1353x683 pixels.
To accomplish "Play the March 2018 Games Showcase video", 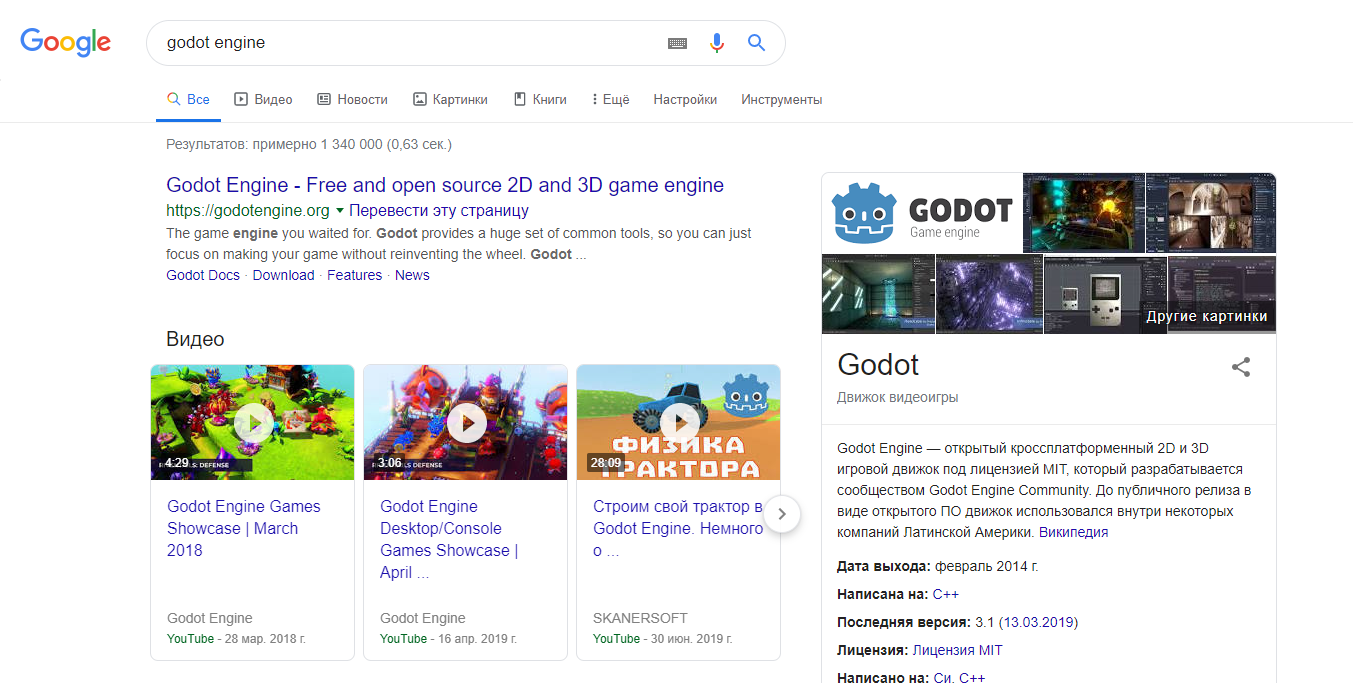I will (253, 422).
